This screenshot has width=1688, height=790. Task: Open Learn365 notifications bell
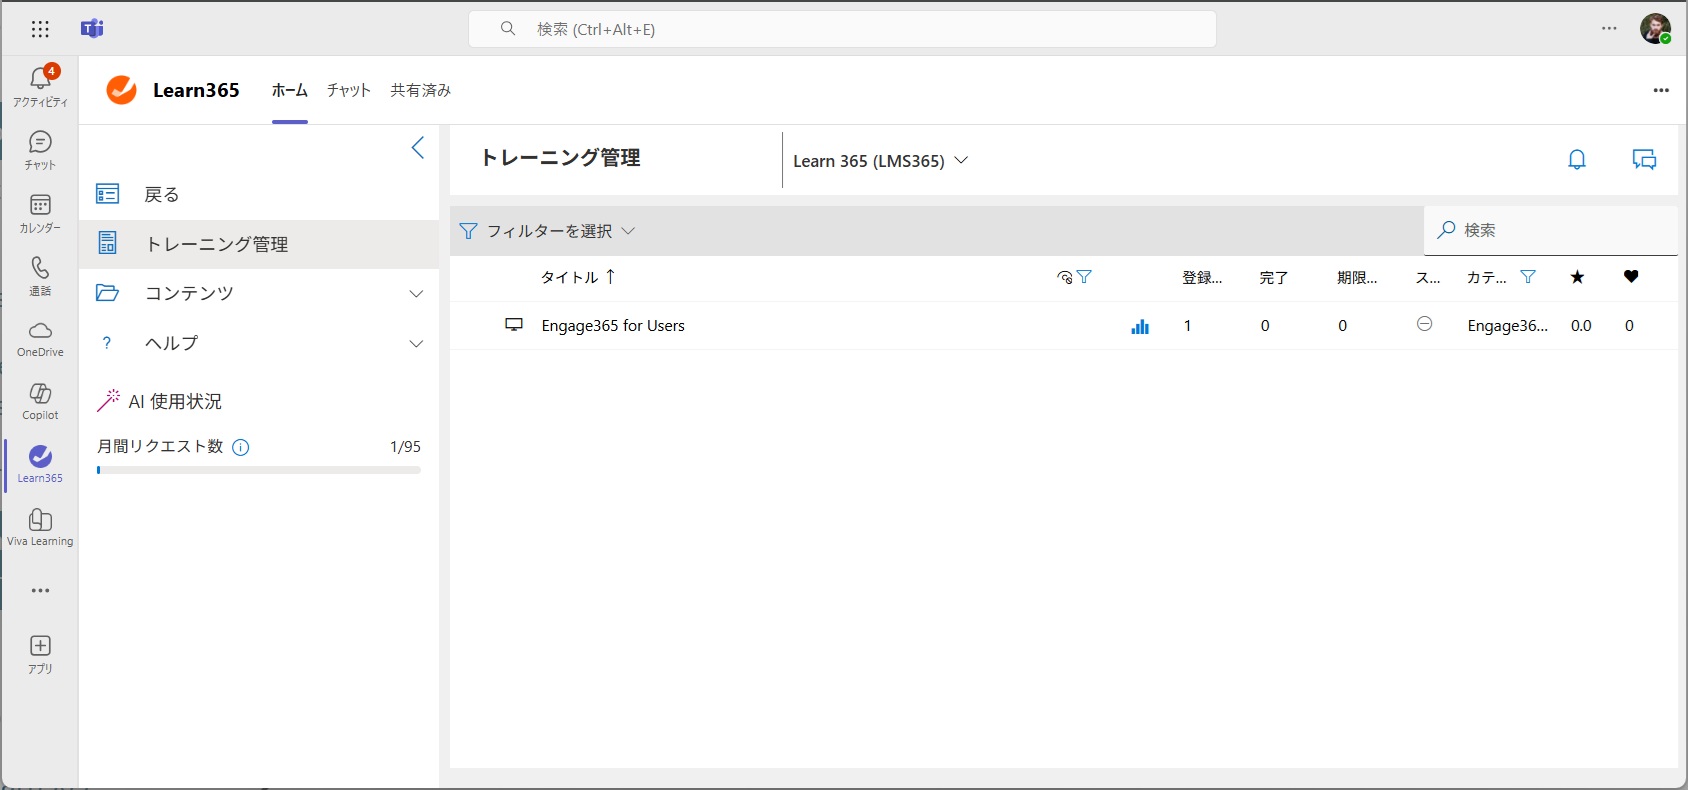[x=1577, y=160]
